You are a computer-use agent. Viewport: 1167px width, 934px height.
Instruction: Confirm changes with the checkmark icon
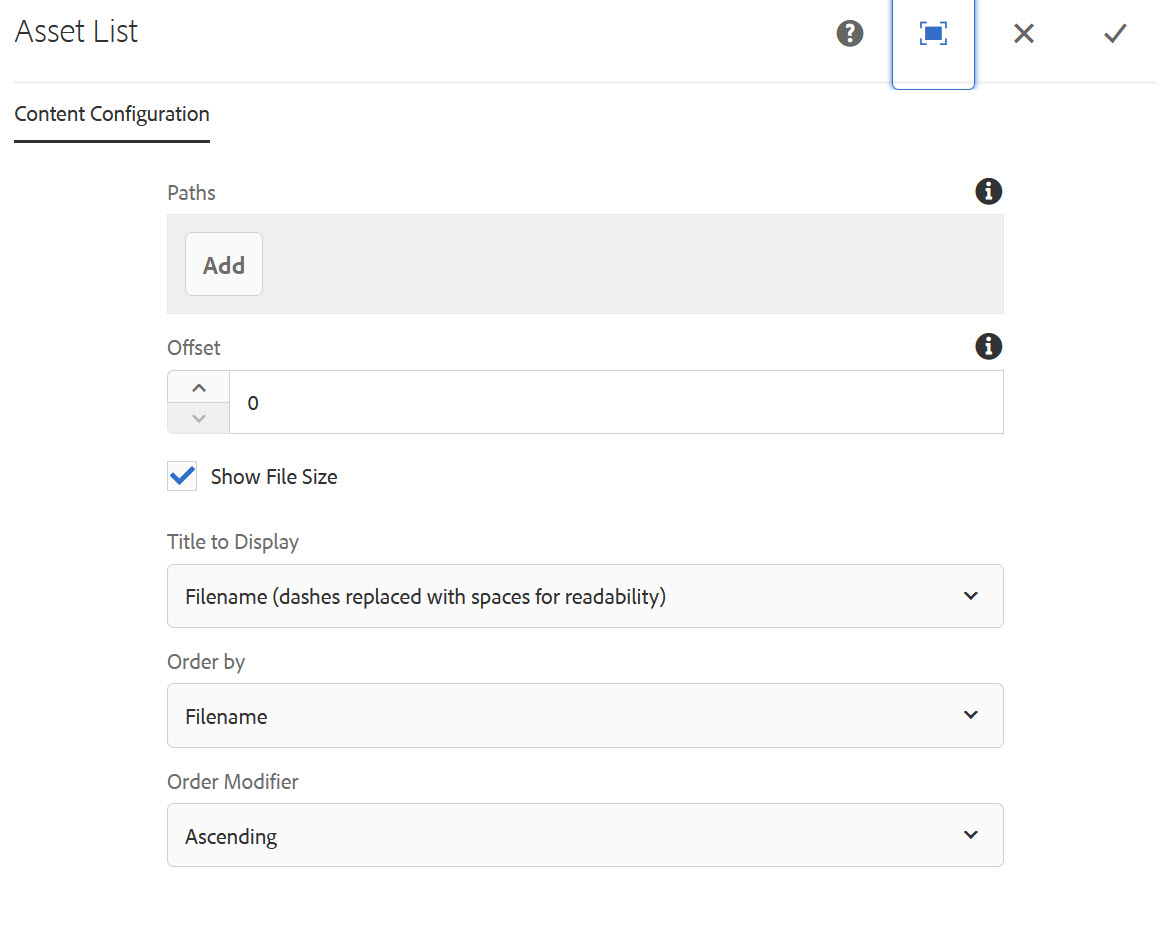(1115, 34)
